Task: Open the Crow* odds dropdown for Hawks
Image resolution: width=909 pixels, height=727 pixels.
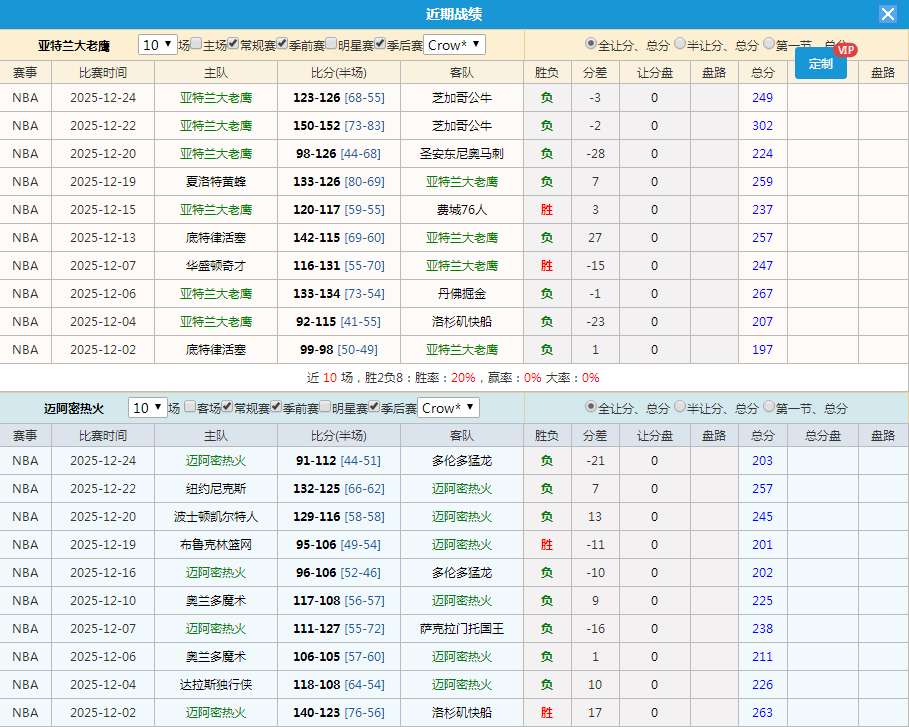Action: click(x=454, y=44)
